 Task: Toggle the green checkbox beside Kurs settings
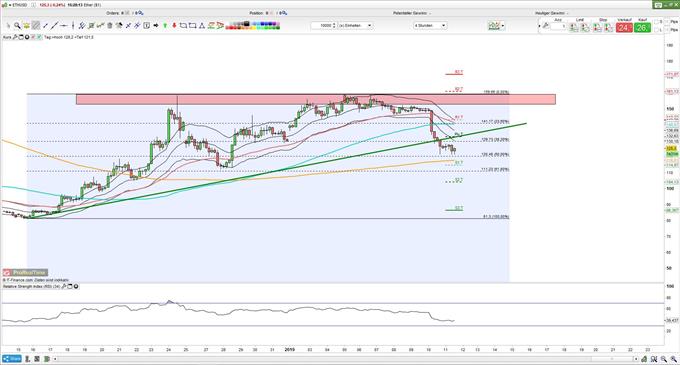(39, 37)
